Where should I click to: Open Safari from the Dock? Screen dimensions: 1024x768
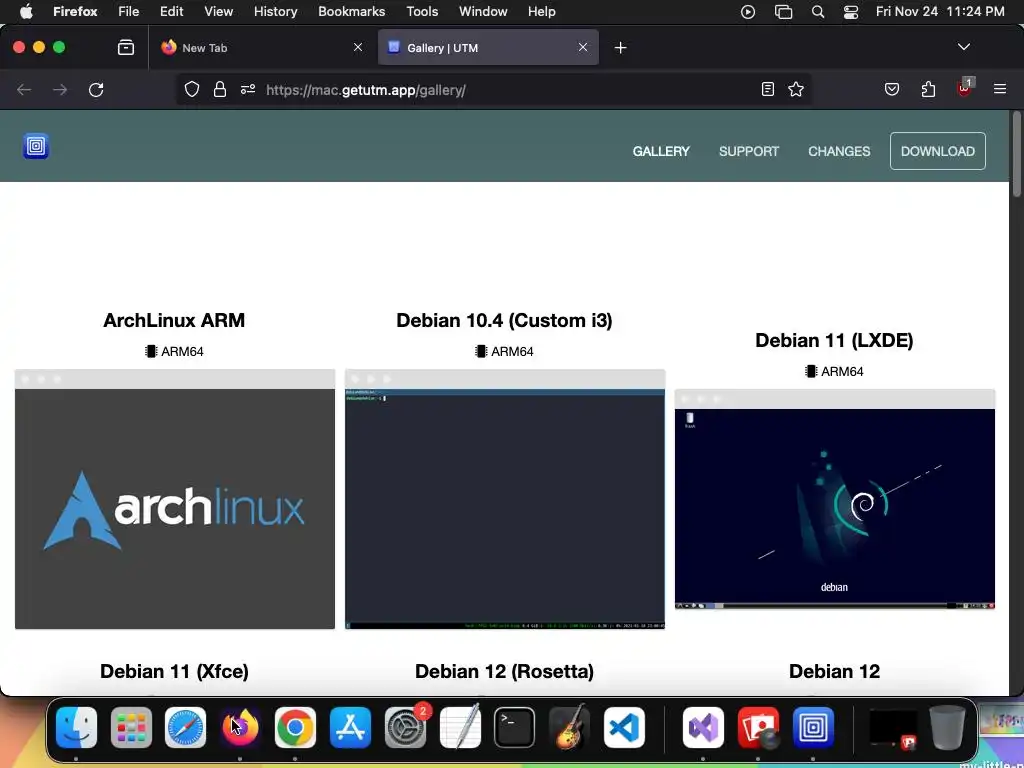[185, 727]
